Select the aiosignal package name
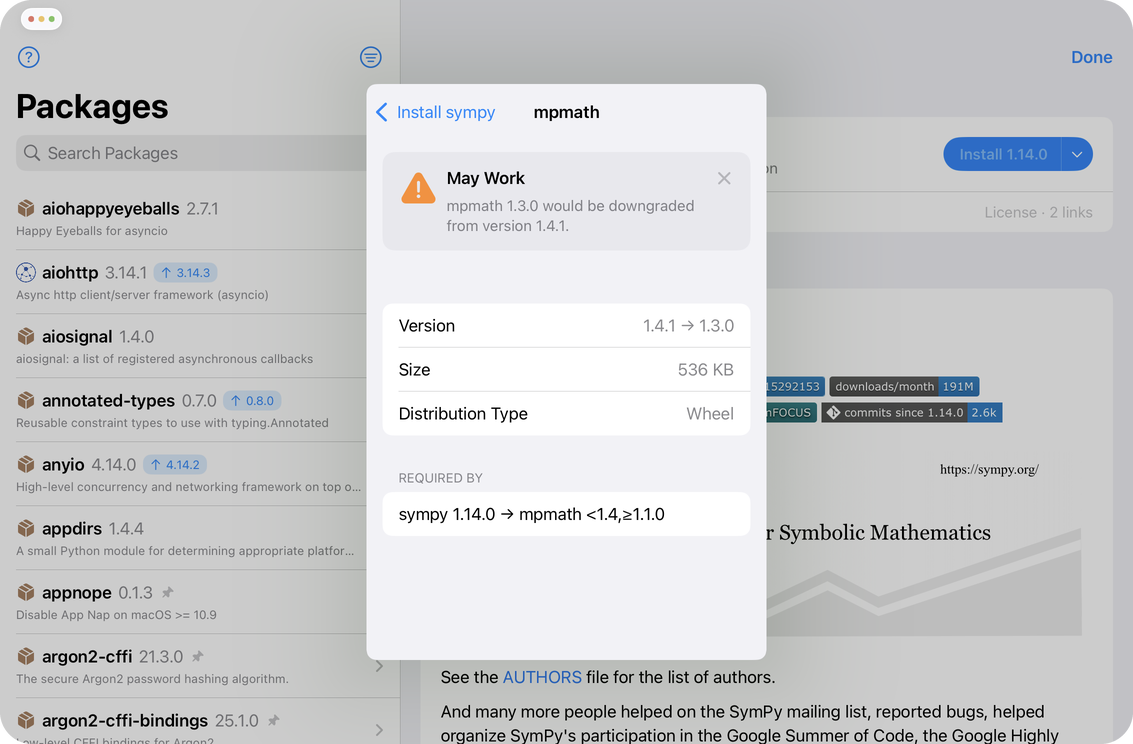This screenshot has height=744, width=1133. [x=77, y=337]
